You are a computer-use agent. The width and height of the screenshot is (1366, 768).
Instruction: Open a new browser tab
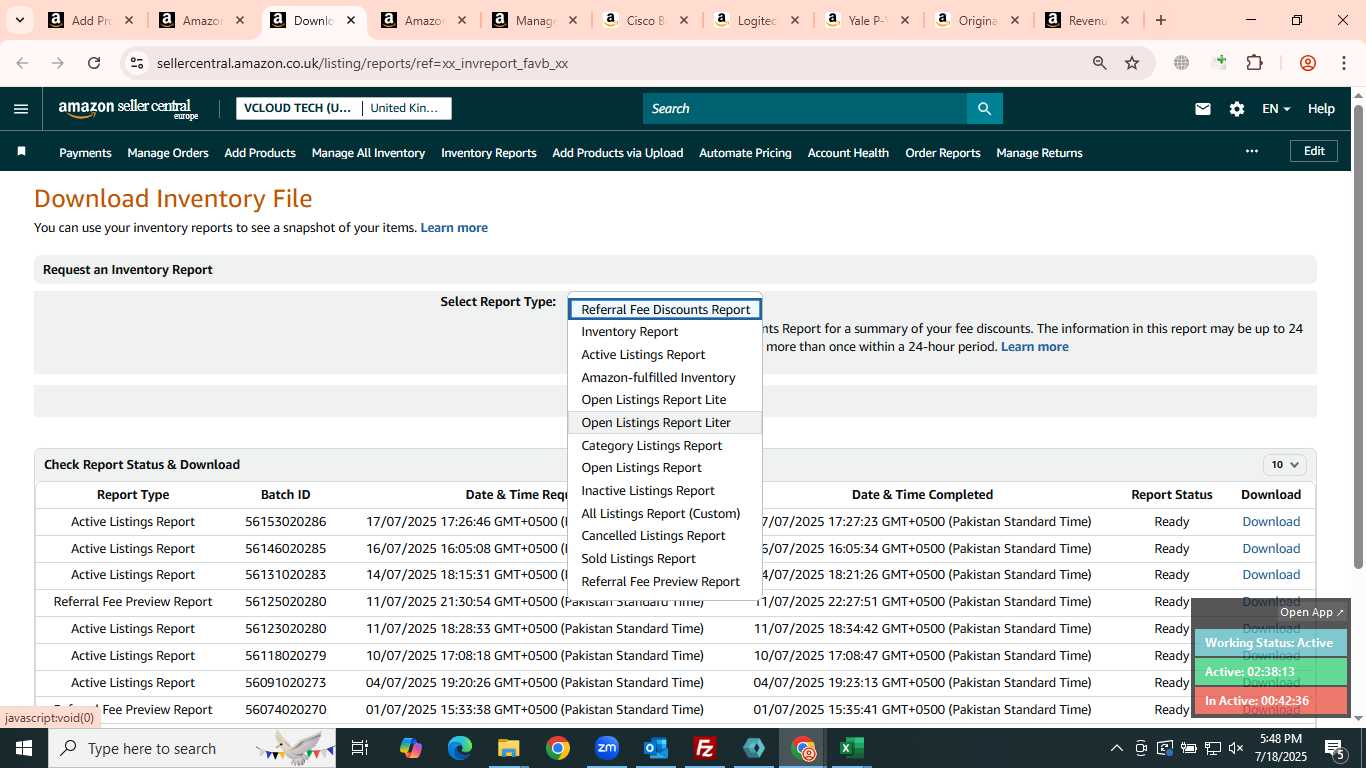(1160, 20)
